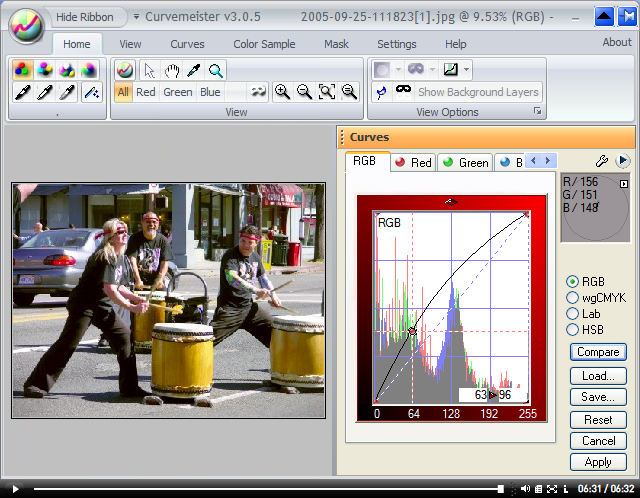Click the Compare button
Screen dimensions: 640x498
[x=598, y=352]
